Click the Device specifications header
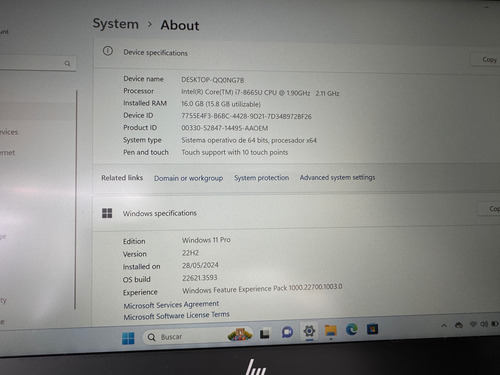500x375 pixels. coord(155,52)
